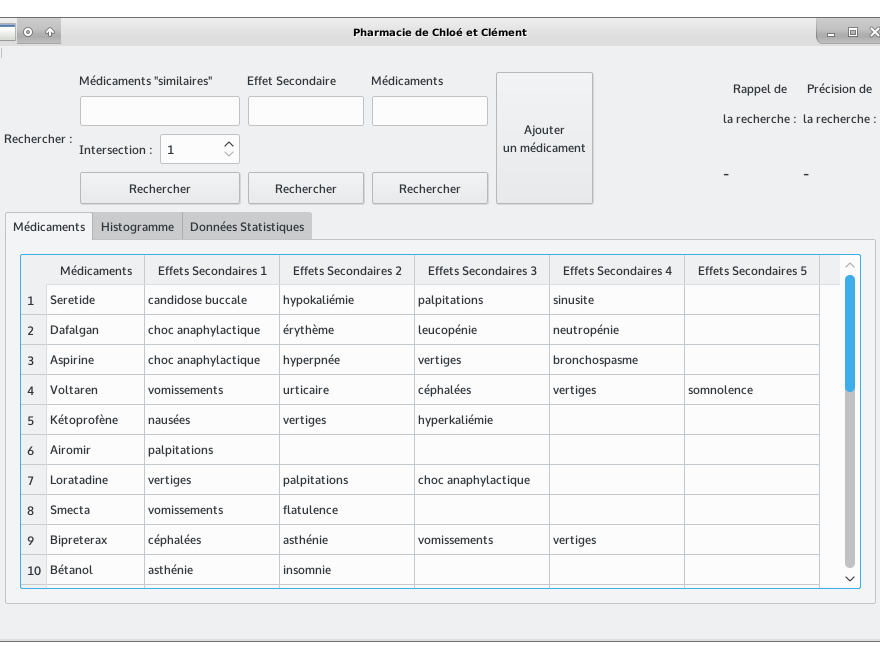This screenshot has height=660, width=880.
Task: Click the scrollbar down arrow on the table
Action: (x=849, y=578)
